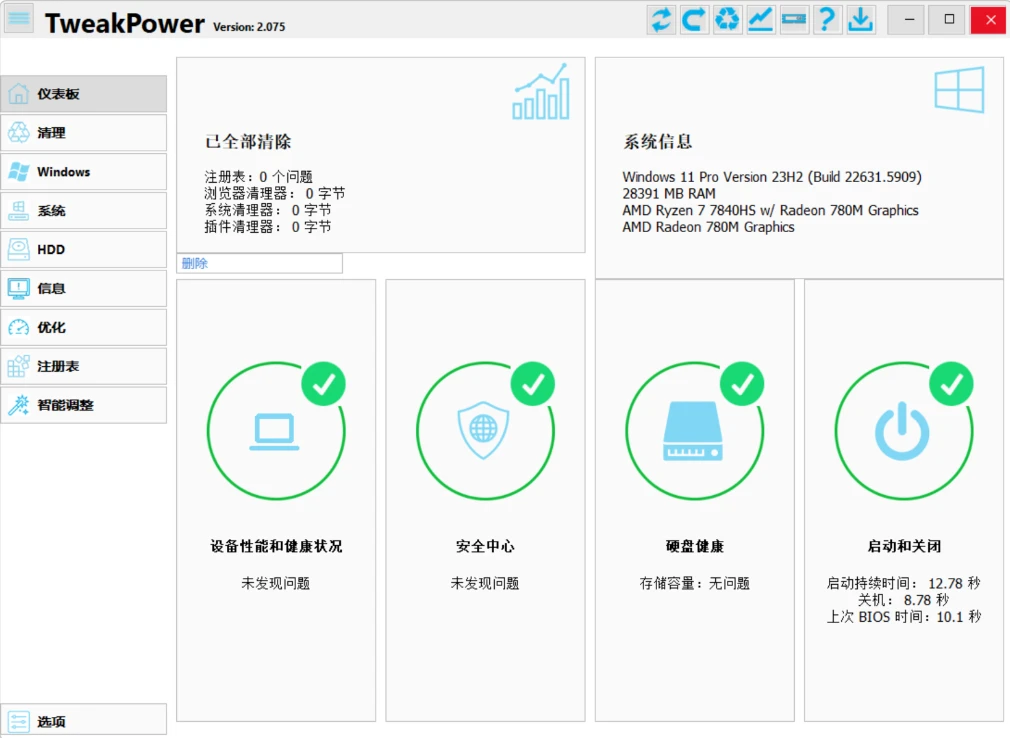
Task: Open the HDD sidebar section
Action: click(84, 250)
